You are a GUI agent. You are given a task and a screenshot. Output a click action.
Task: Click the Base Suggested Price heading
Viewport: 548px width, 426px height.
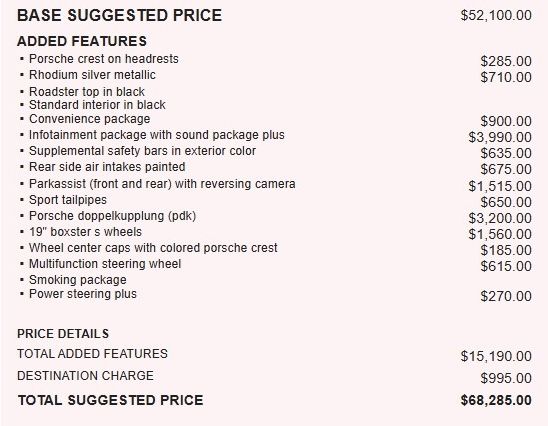120,15
